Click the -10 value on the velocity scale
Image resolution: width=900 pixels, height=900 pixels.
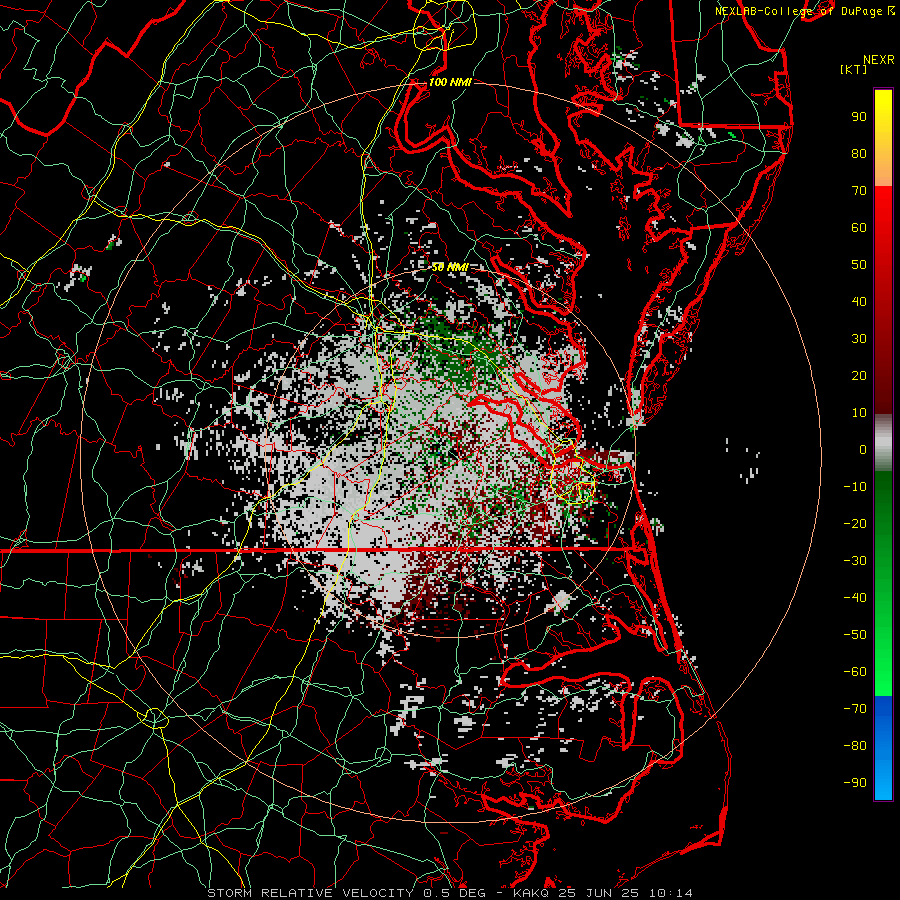click(855, 487)
